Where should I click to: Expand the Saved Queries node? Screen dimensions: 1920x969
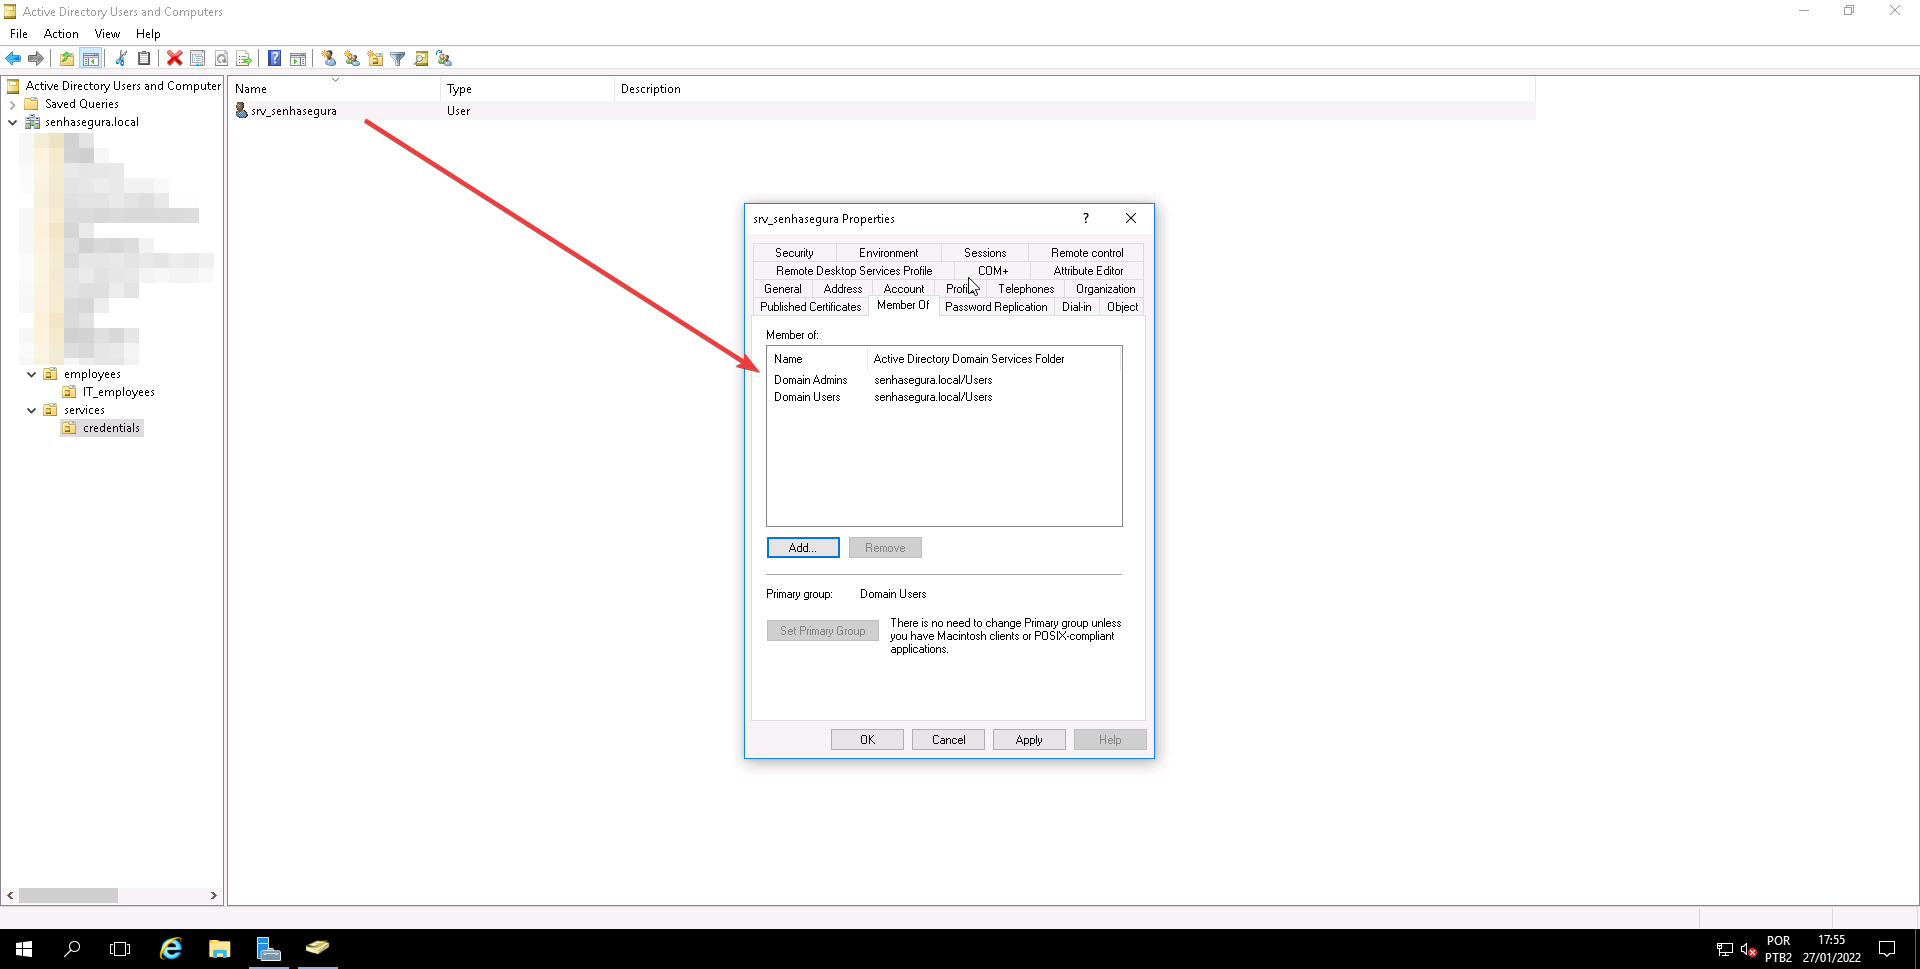pos(12,104)
